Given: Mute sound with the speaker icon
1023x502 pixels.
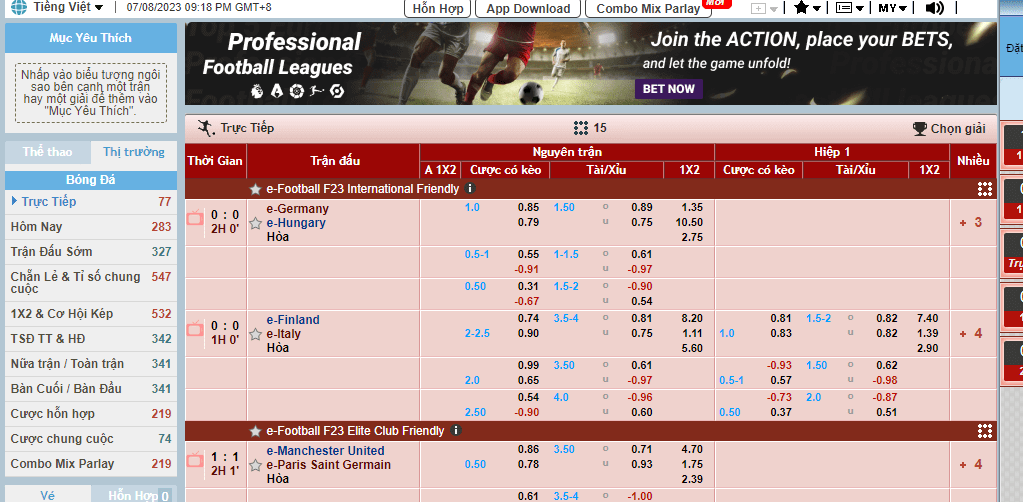Looking at the screenshot, I should pos(935,8).
